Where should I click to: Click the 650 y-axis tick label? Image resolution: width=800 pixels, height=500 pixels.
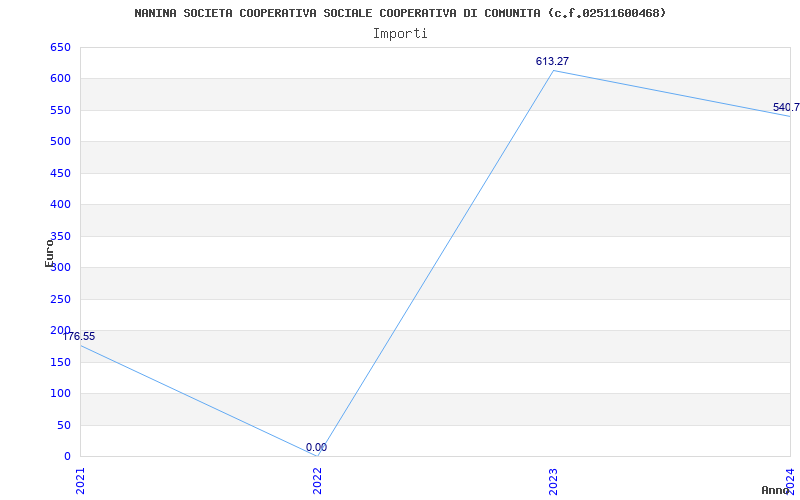60,47
